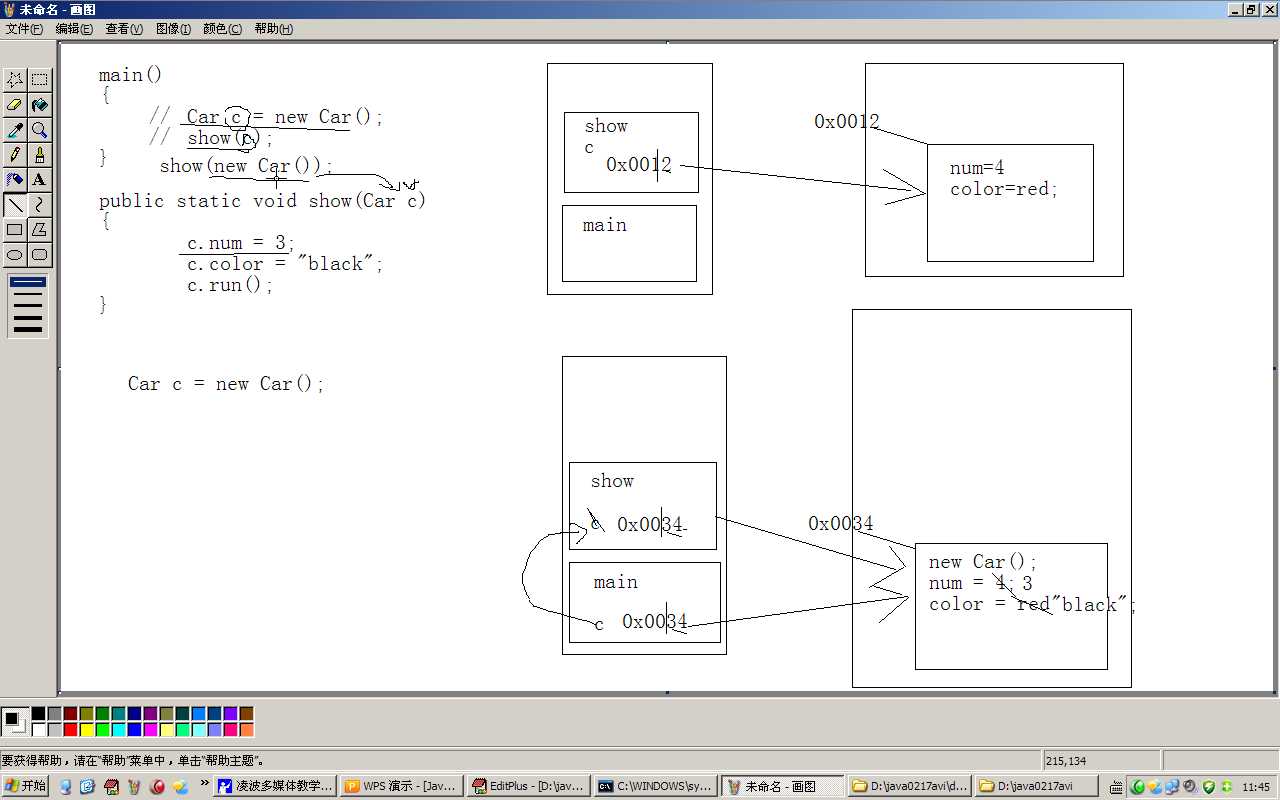Choose the Brush tool
This screenshot has width=1280, height=800.
coord(40,155)
